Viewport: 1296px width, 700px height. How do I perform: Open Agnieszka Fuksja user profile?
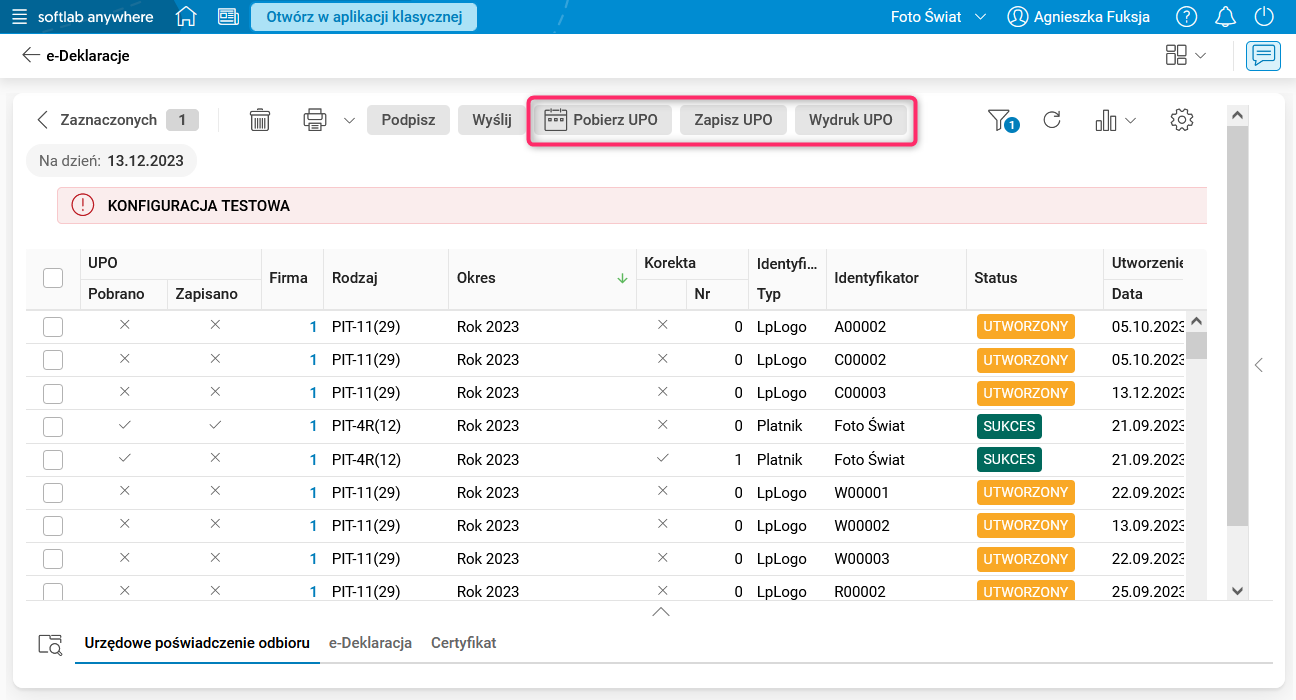[1078, 17]
